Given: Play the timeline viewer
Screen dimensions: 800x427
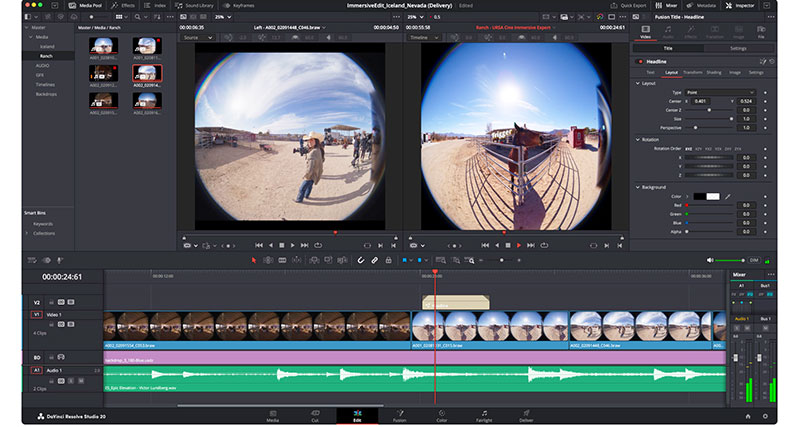Looking at the screenshot, I should [x=519, y=245].
